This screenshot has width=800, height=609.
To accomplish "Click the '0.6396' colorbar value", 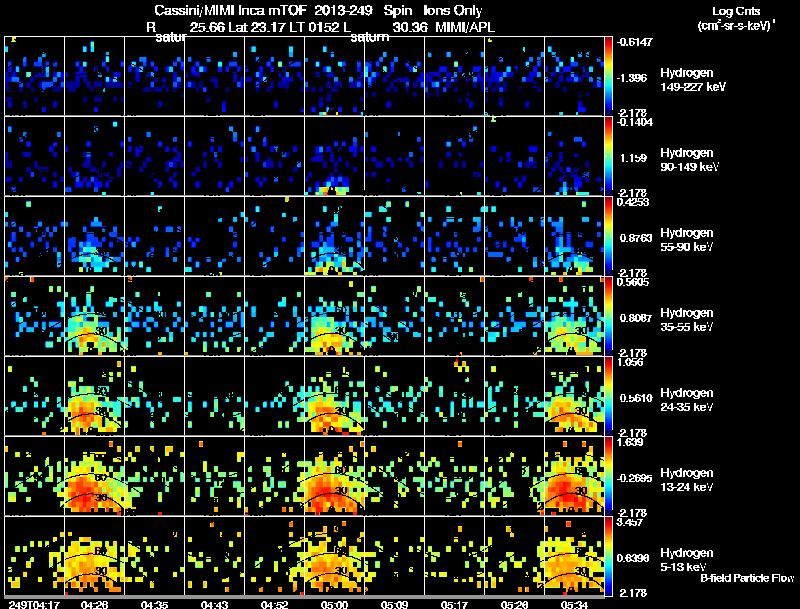I will [x=633, y=558].
